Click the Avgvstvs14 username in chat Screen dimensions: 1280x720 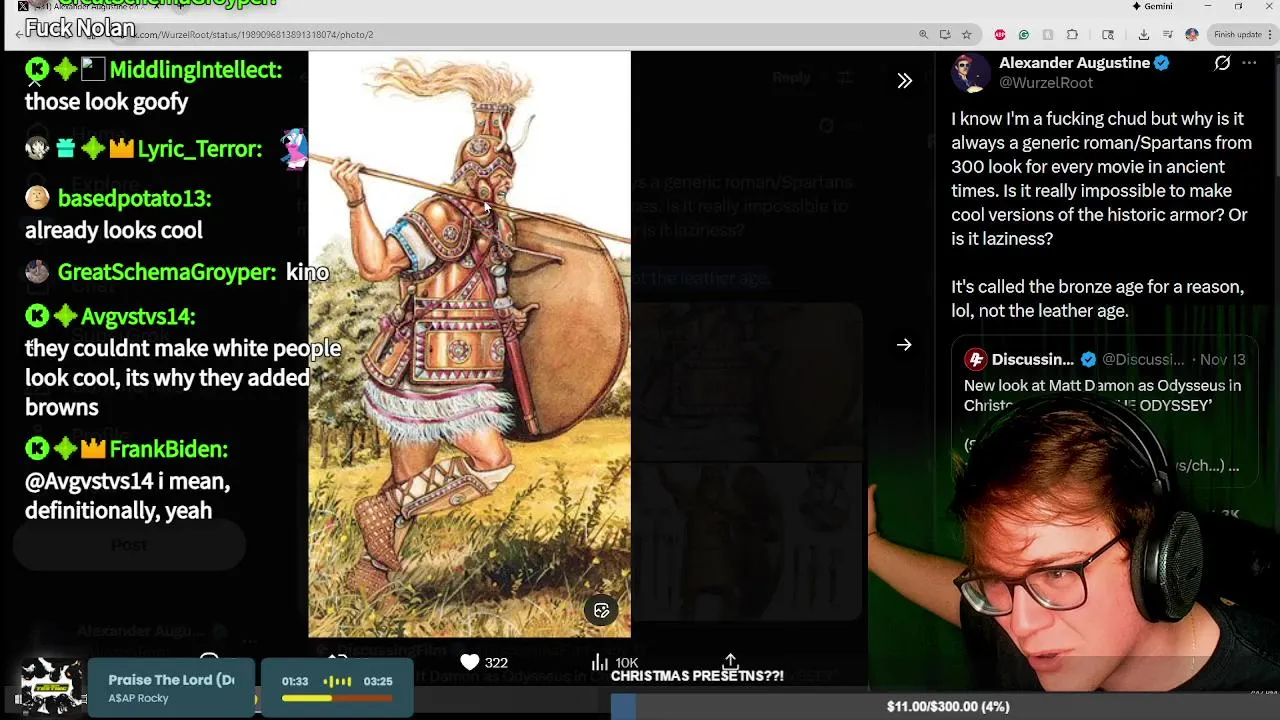pyautogui.click(x=138, y=316)
